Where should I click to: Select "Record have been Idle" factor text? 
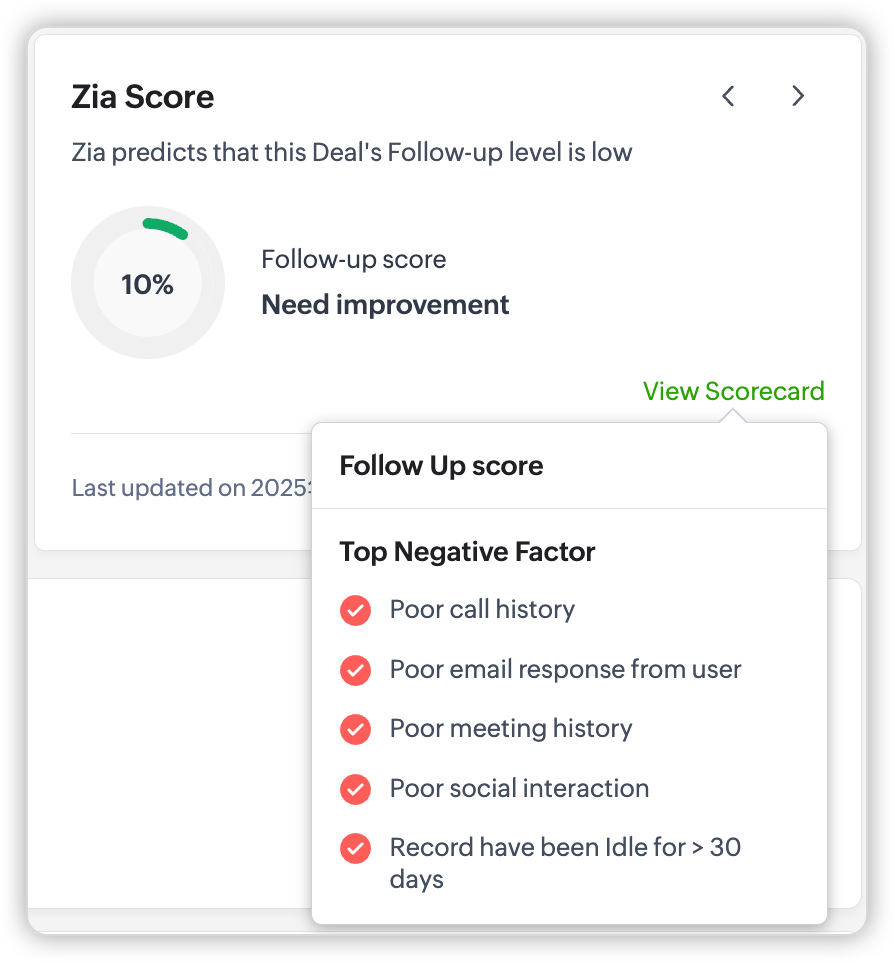point(565,849)
